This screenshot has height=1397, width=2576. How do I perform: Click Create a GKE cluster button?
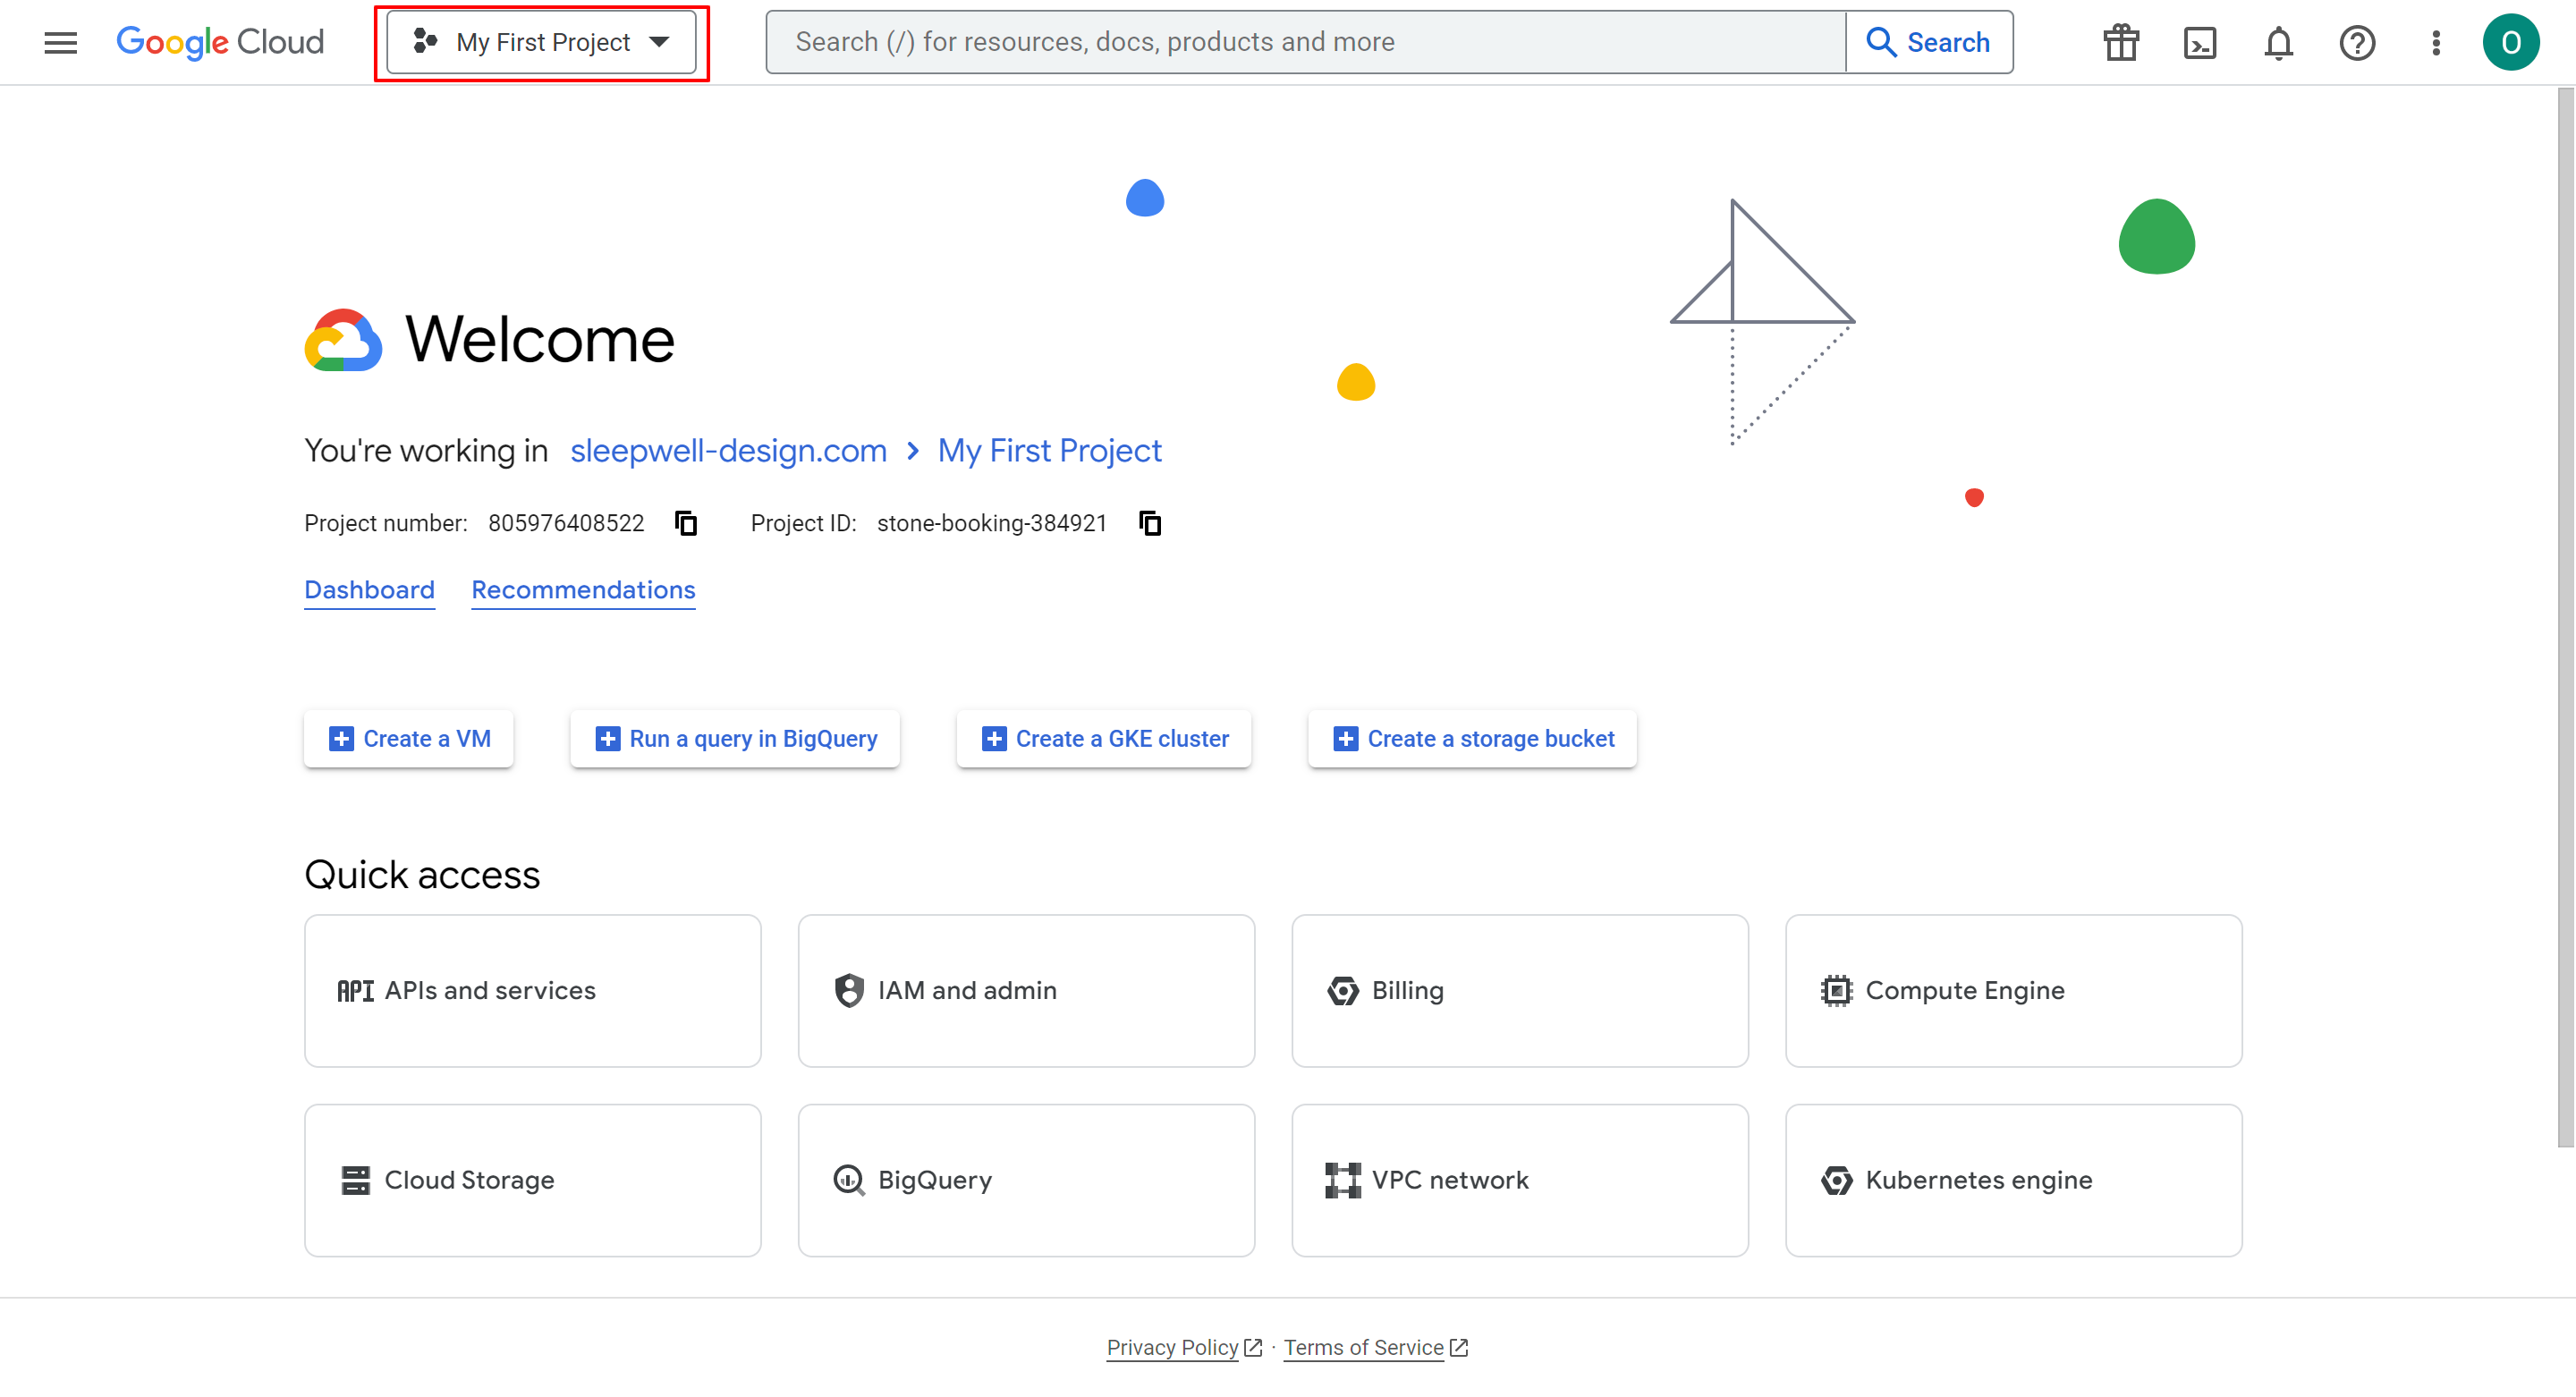(x=1103, y=738)
